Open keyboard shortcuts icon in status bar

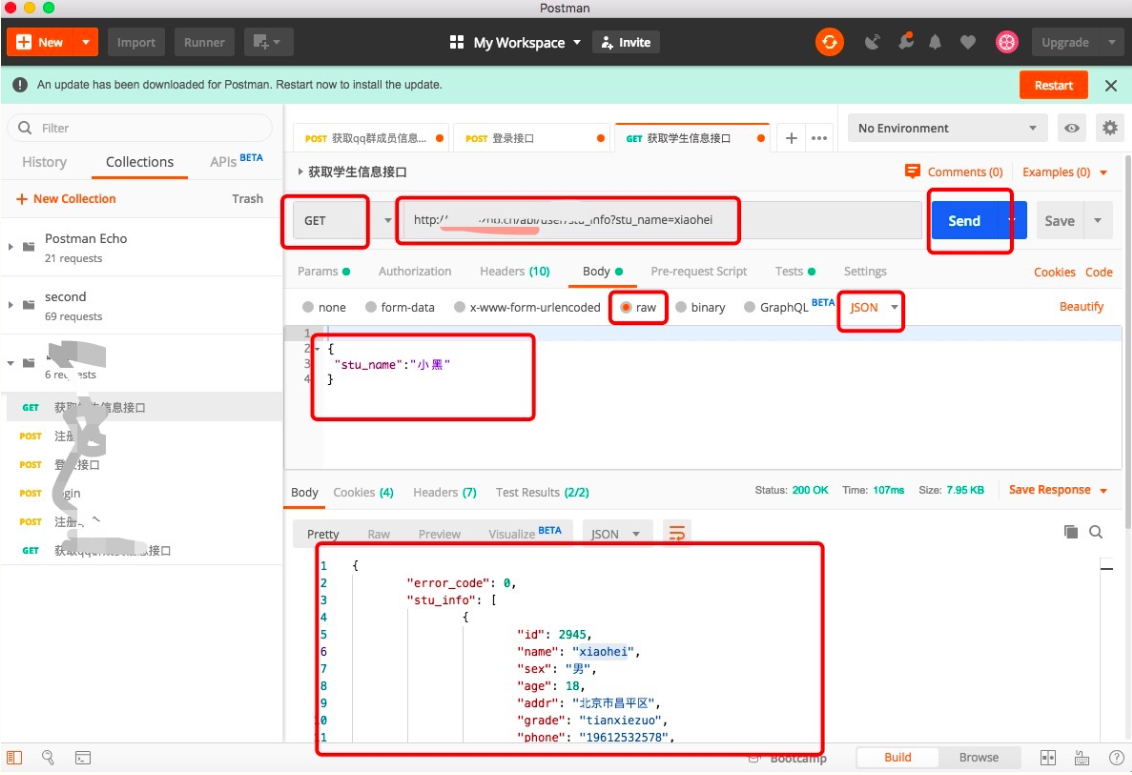[1081, 758]
